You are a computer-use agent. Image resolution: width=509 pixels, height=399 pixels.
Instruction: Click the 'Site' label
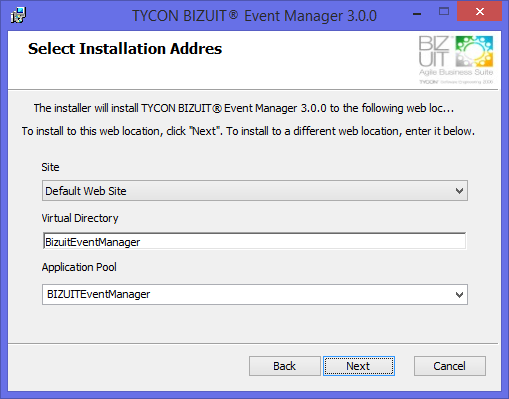pyautogui.click(x=50, y=167)
